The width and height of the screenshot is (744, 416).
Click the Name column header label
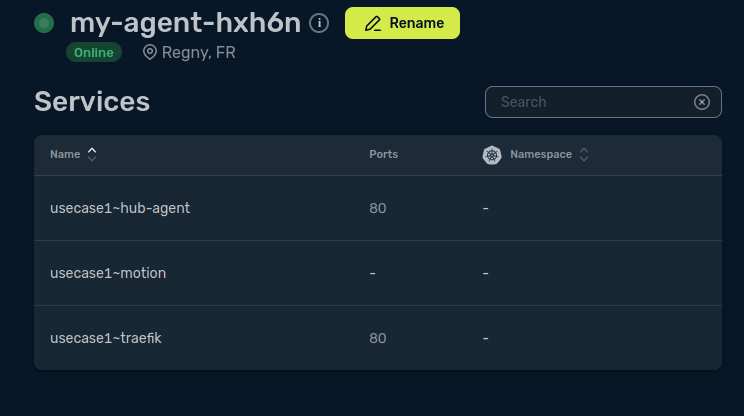click(x=65, y=155)
